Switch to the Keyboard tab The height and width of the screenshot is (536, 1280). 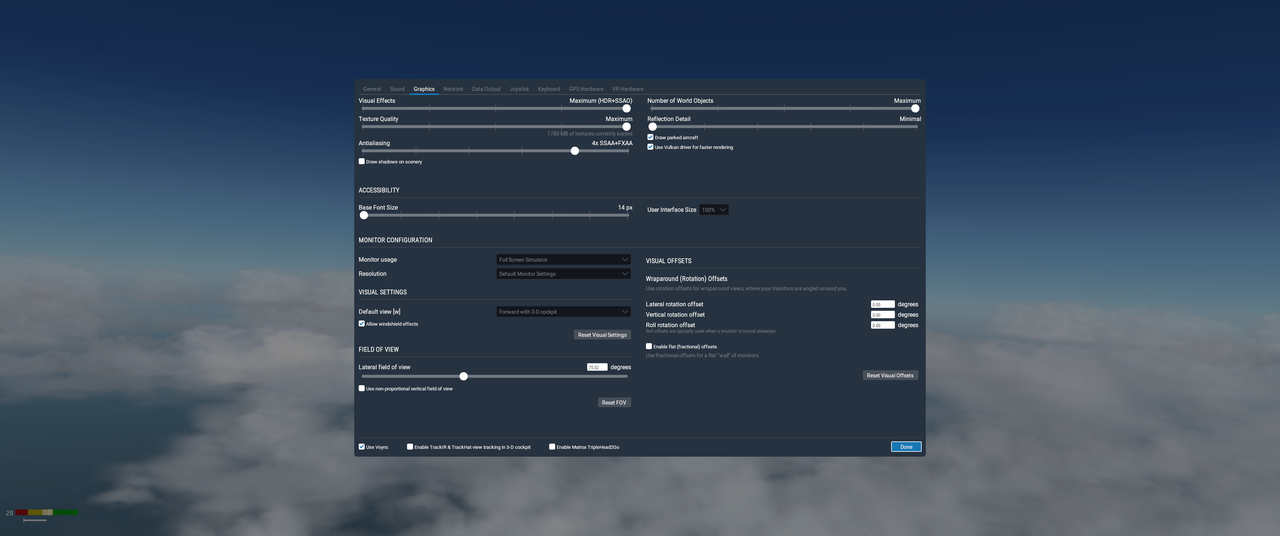coord(549,89)
